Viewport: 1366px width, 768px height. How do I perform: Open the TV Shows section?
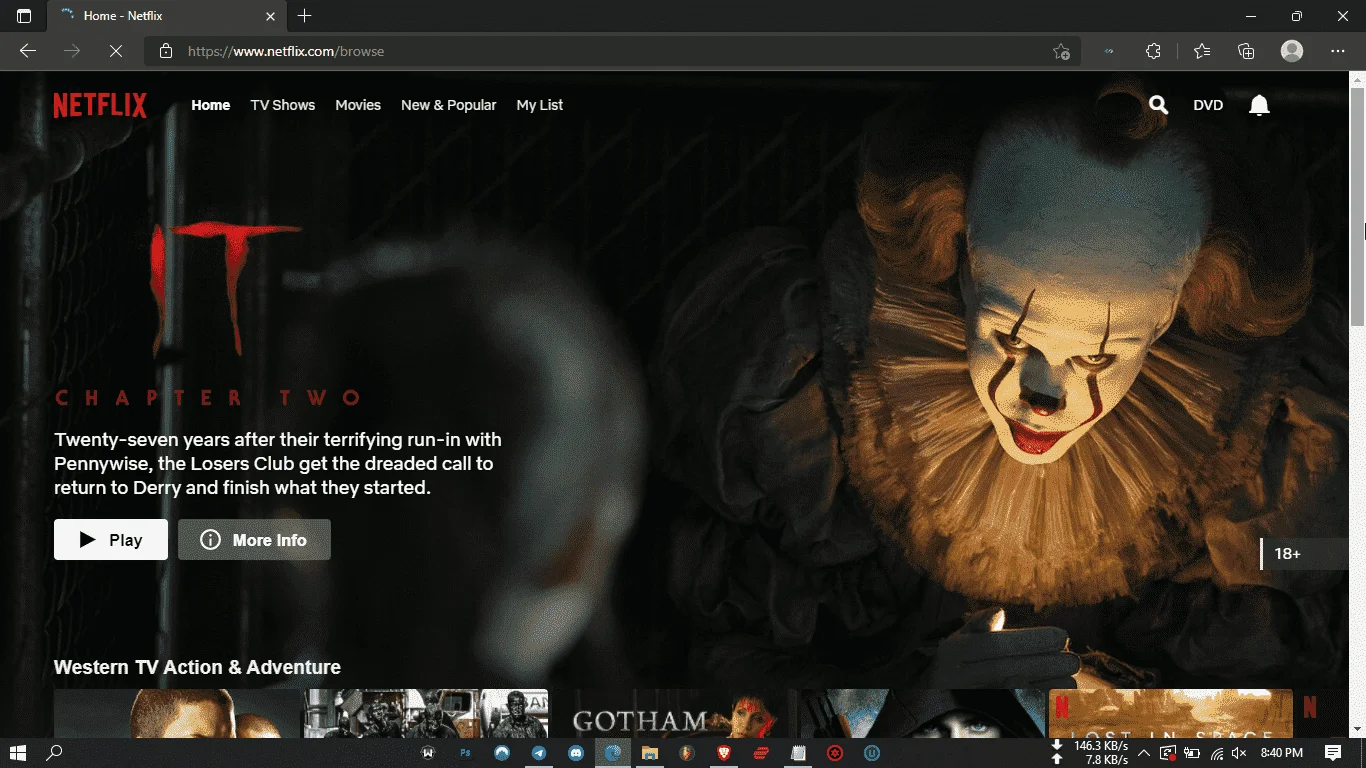coord(283,105)
